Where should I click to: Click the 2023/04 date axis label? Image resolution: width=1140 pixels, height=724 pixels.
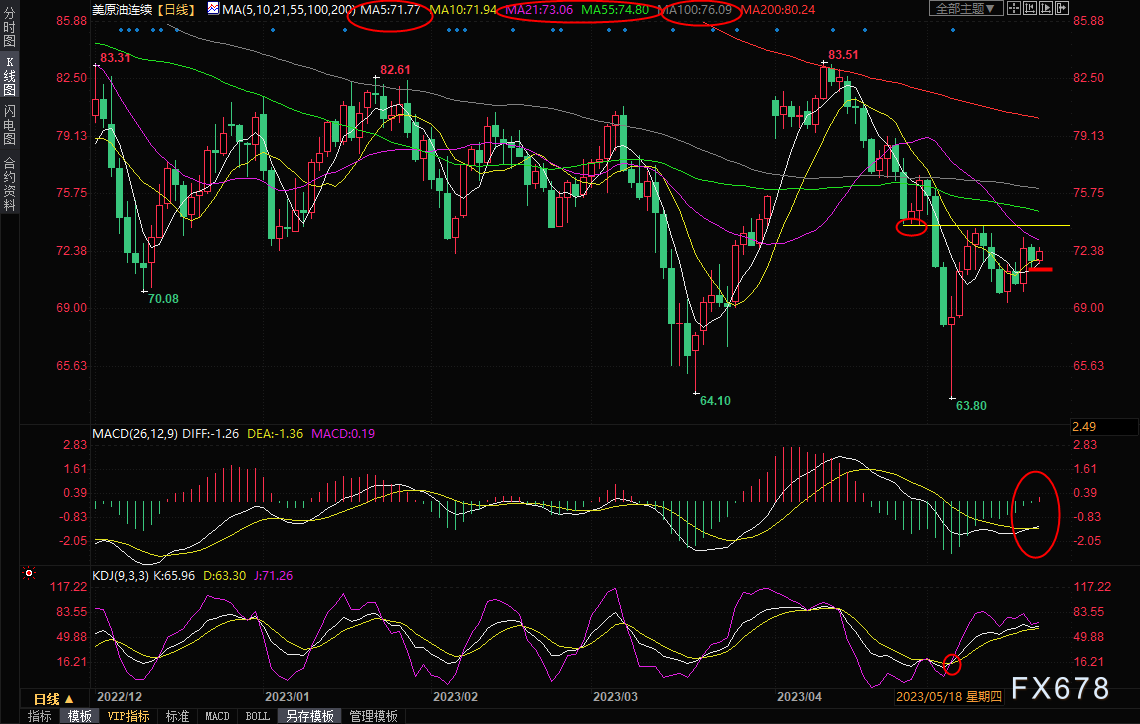(x=800, y=696)
